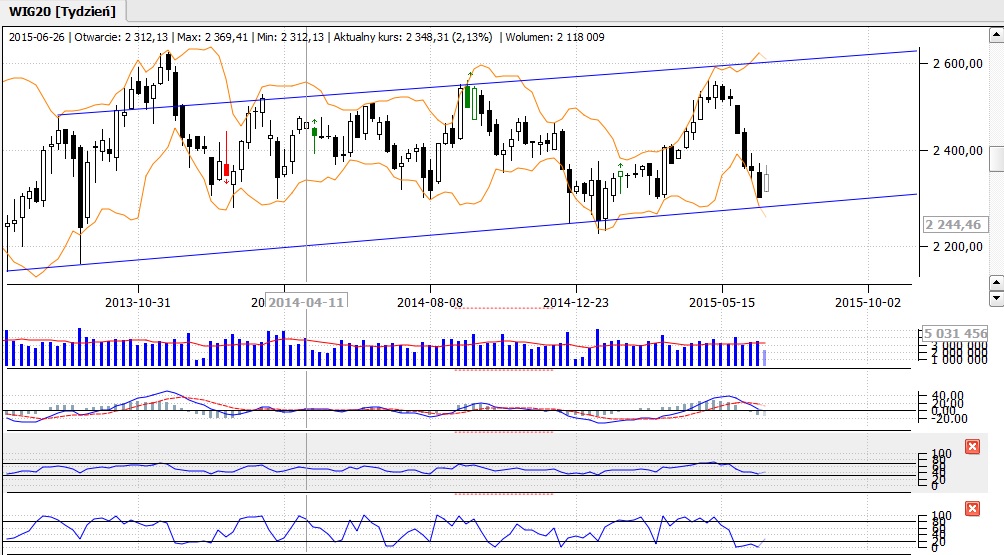
Task: Click the 2 400,00 price axis label
Action: point(957,150)
